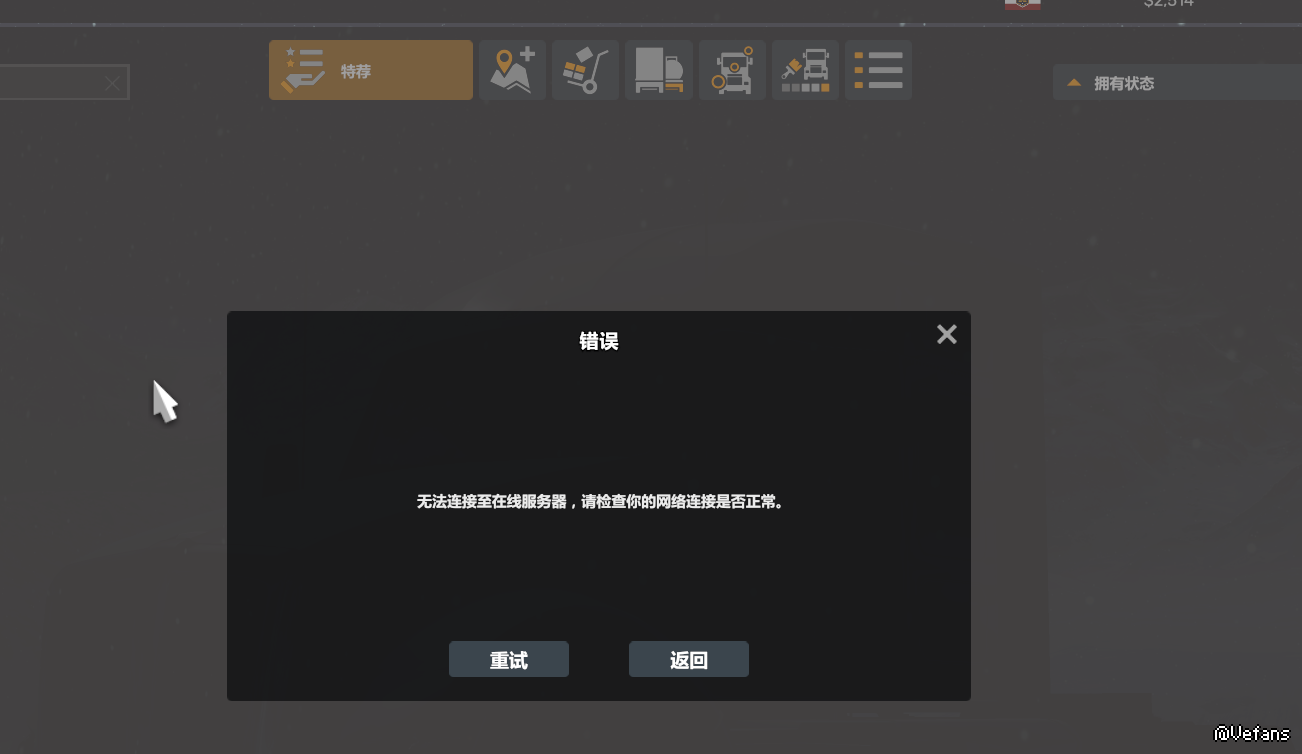
Task: Select the cargo packs category icon
Action: [585, 70]
